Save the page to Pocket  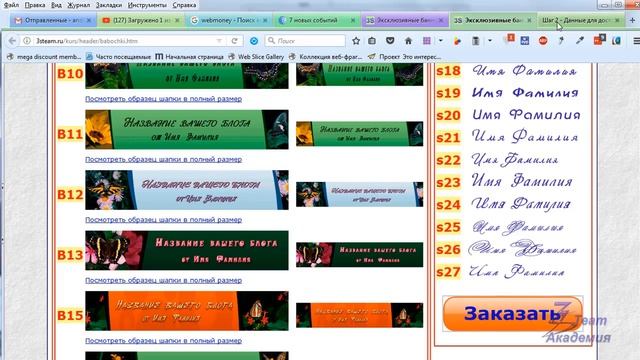tap(390, 41)
